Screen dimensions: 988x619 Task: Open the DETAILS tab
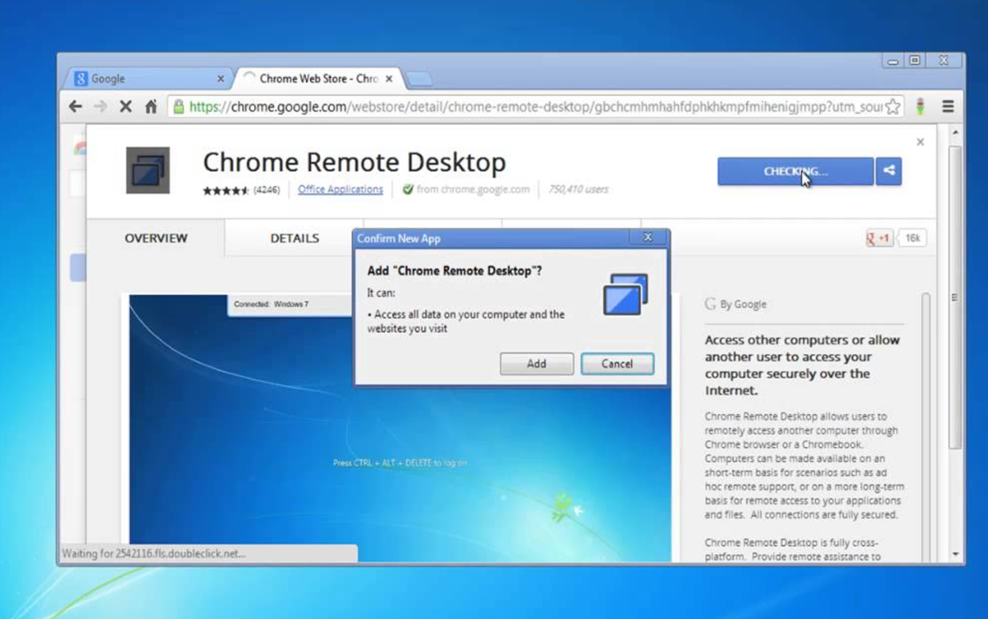[x=294, y=238]
